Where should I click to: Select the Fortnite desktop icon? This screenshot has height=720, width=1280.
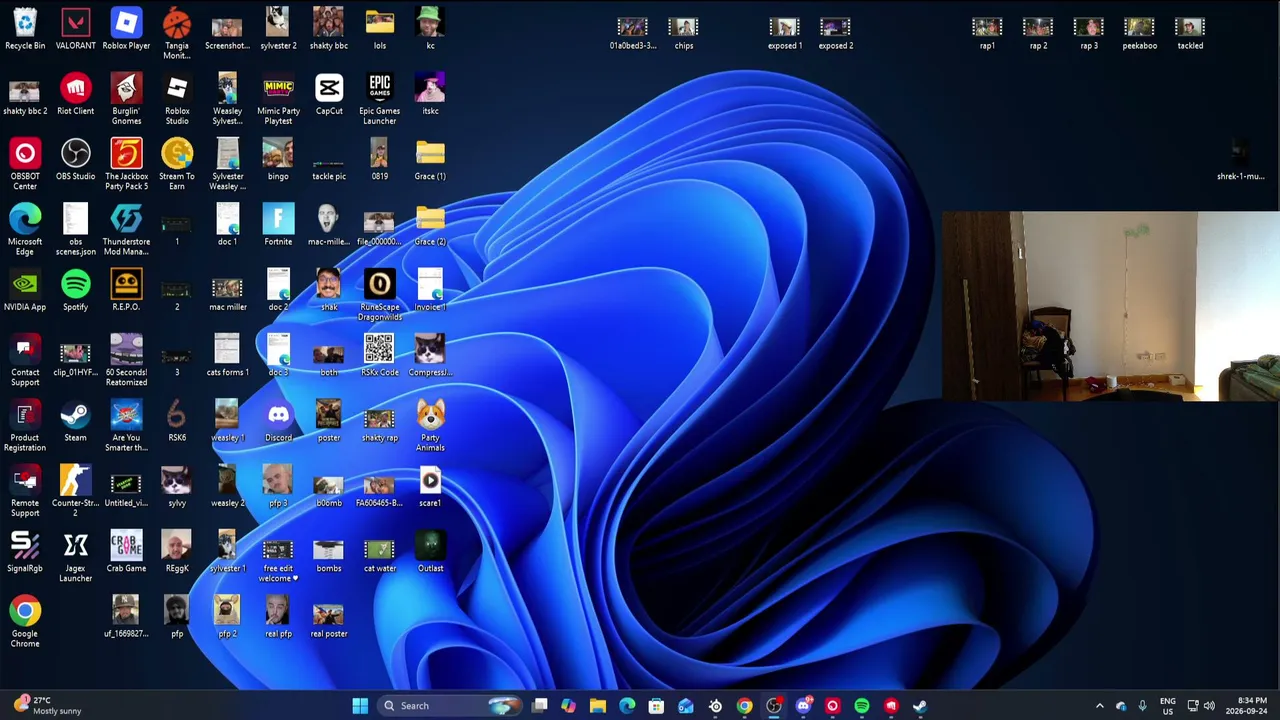(278, 225)
